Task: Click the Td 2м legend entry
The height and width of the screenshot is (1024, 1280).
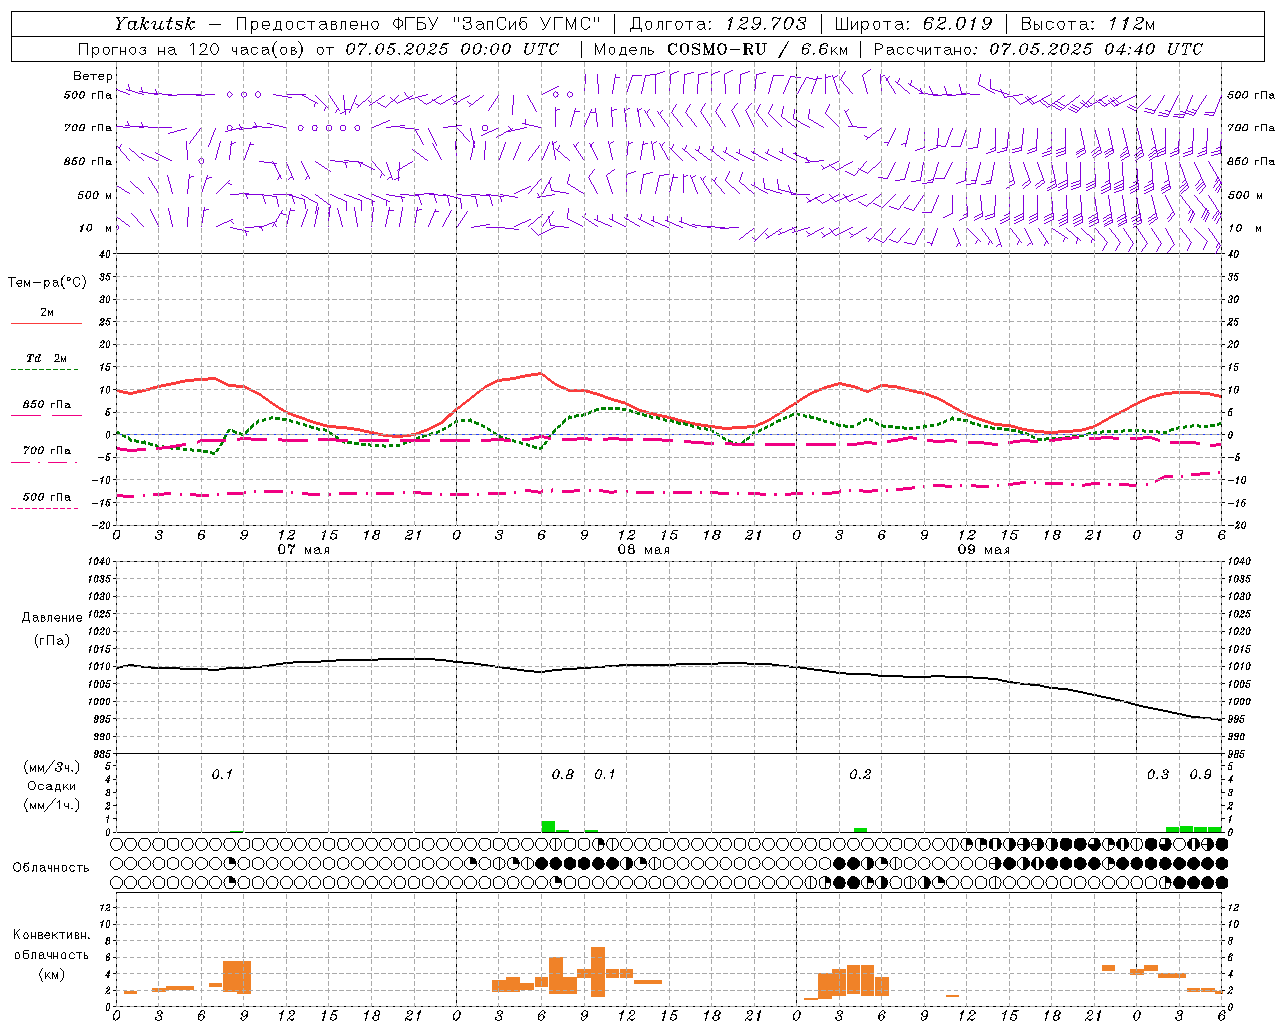Action: (46, 358)
